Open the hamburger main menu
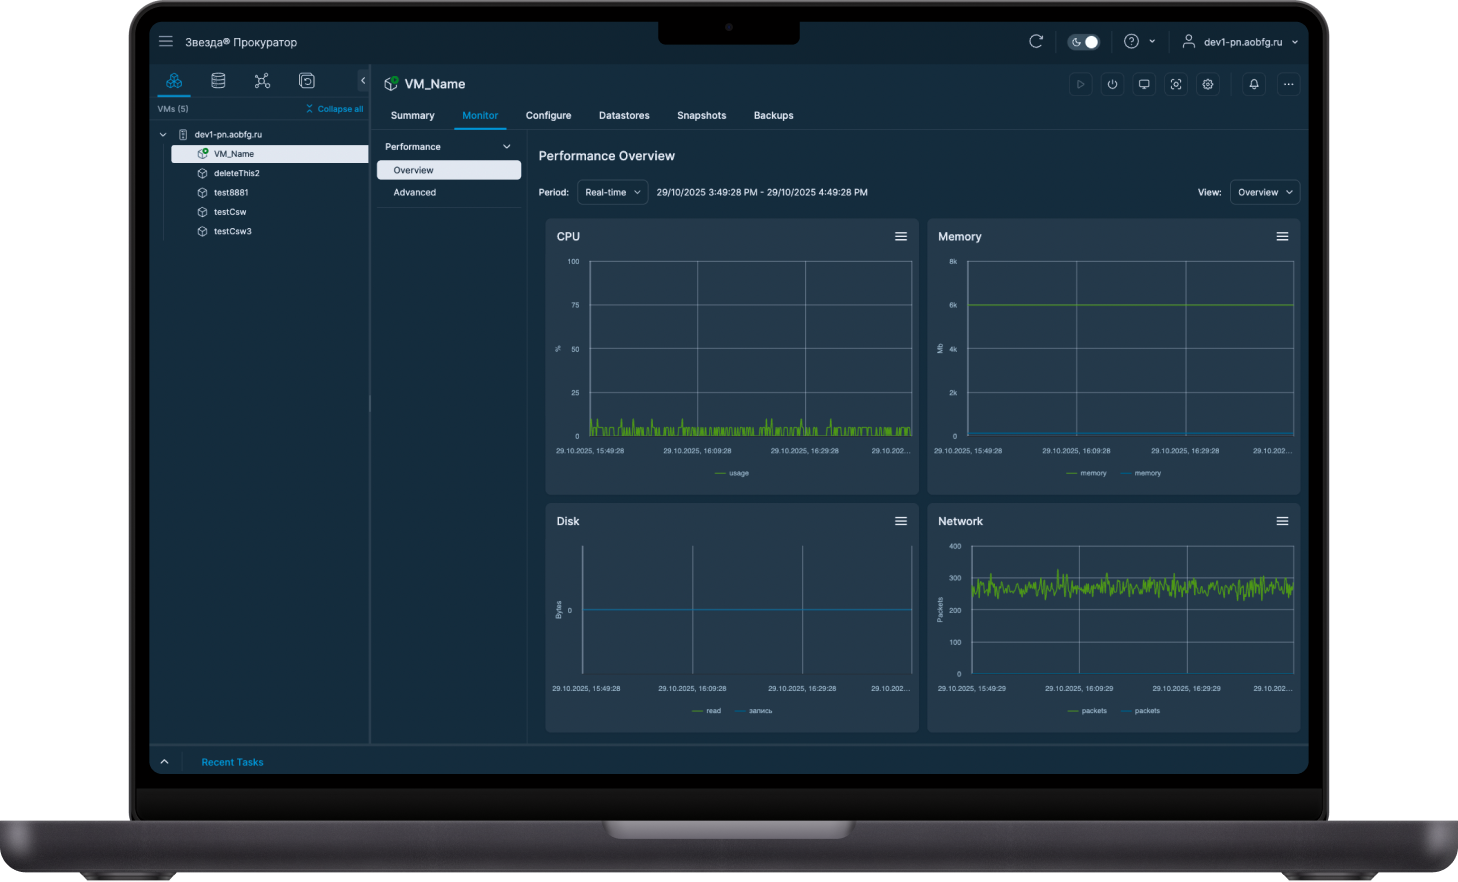The height and width of the screenshot is (882, 1458). [x=166, y=42]
